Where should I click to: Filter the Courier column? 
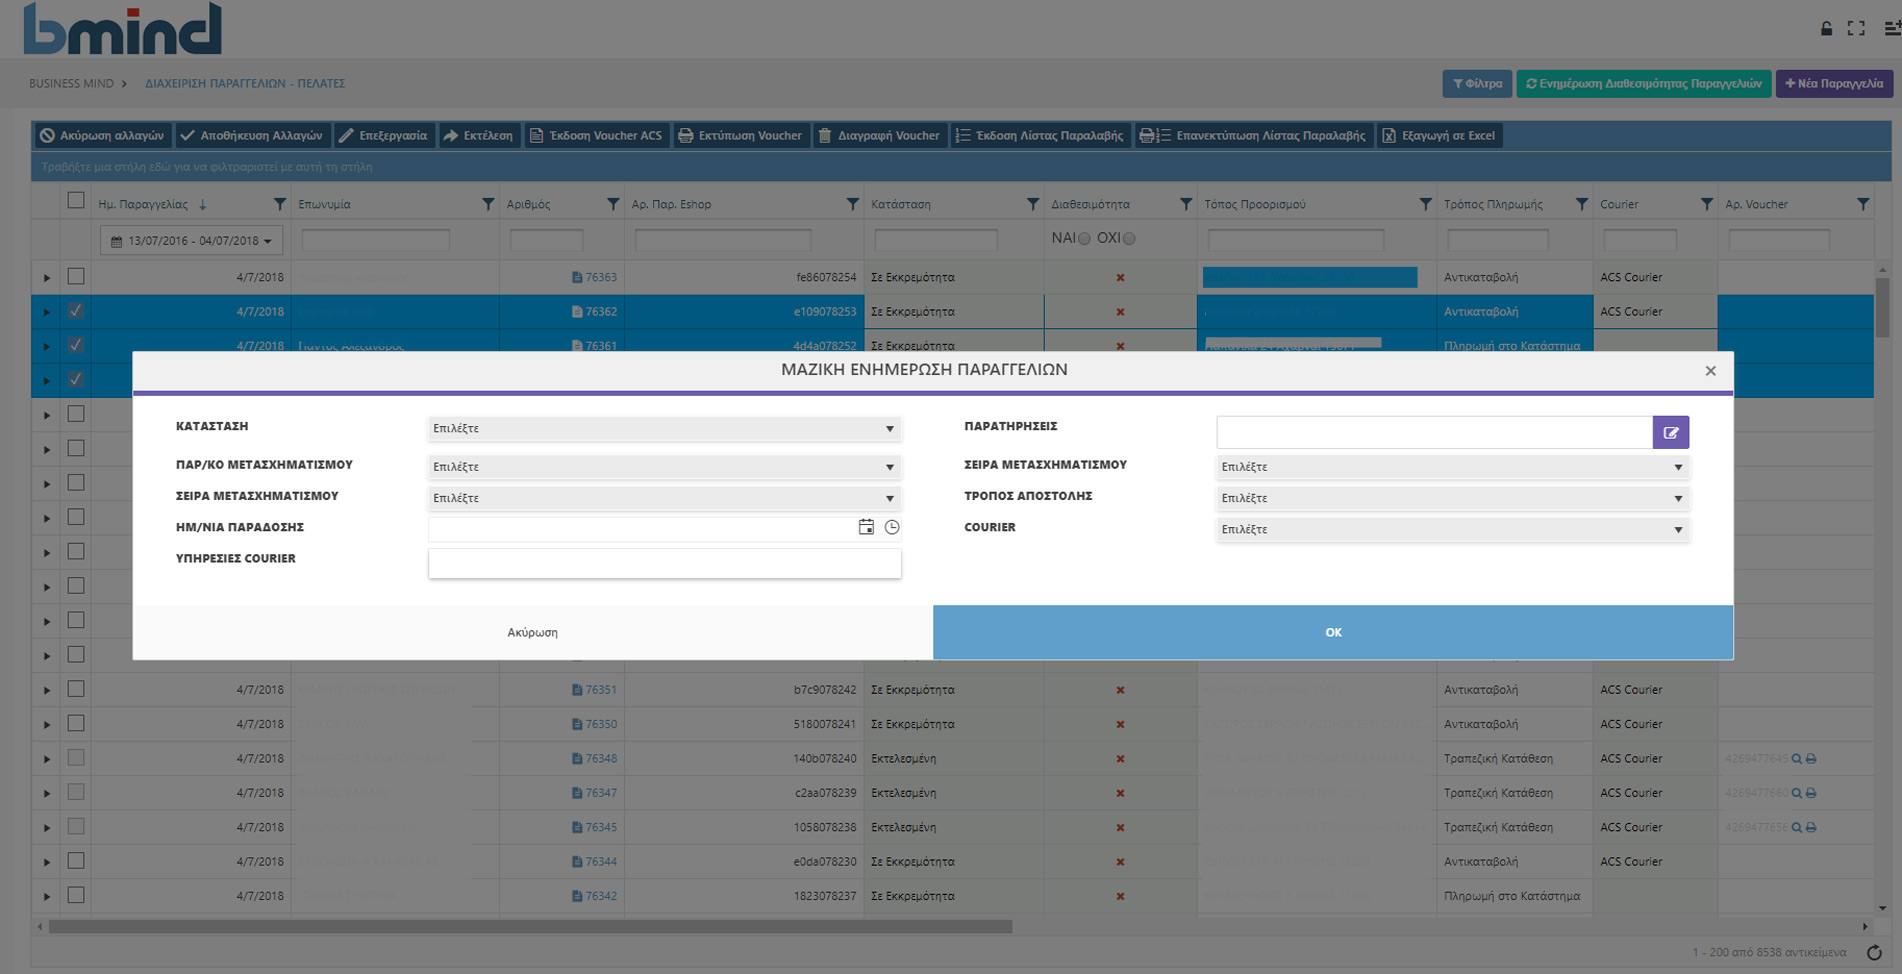(1706, 204)
